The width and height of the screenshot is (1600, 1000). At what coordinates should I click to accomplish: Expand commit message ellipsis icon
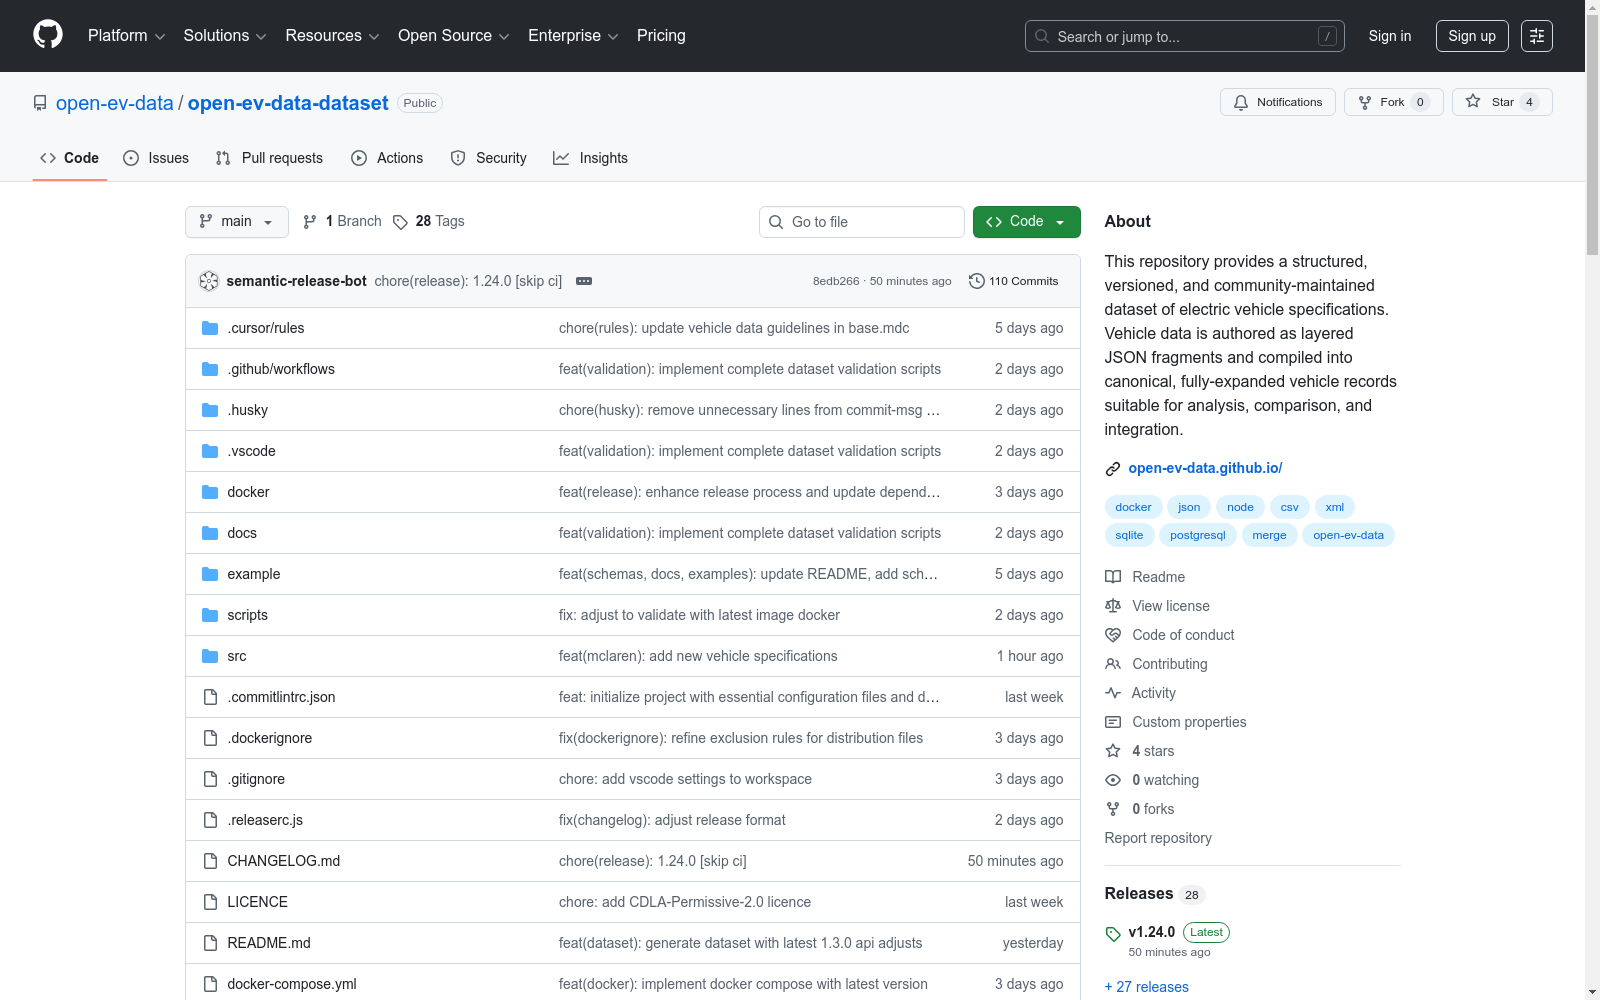(584, 281)
